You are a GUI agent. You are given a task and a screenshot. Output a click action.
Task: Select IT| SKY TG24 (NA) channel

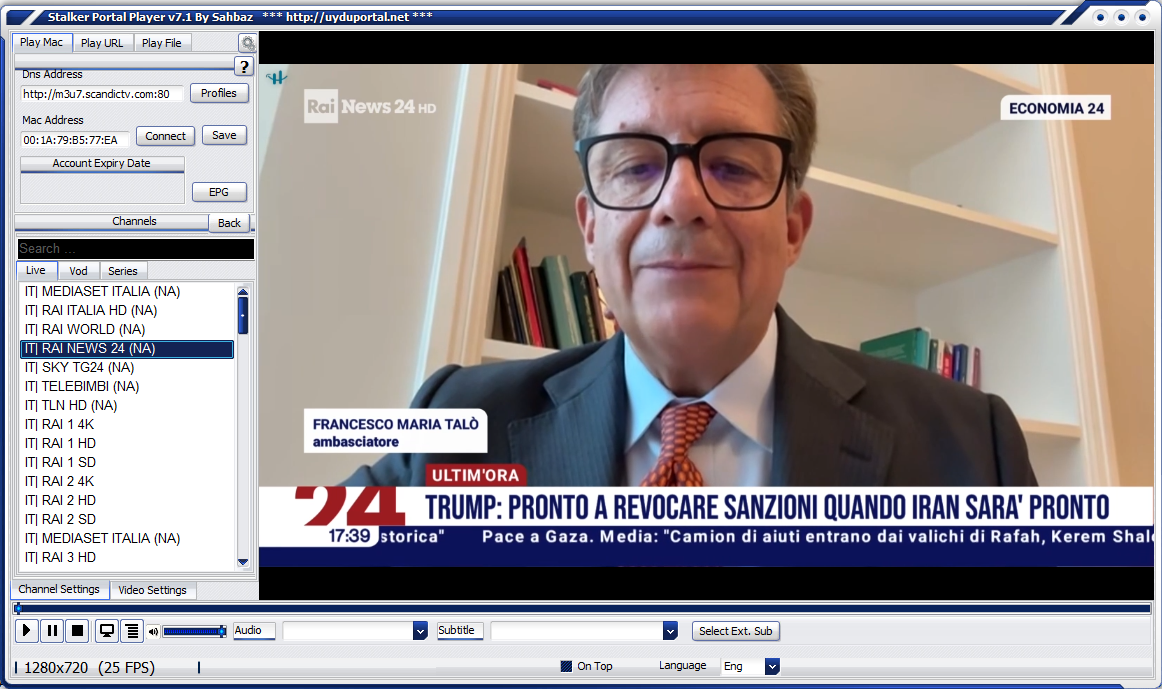(80, 367)
